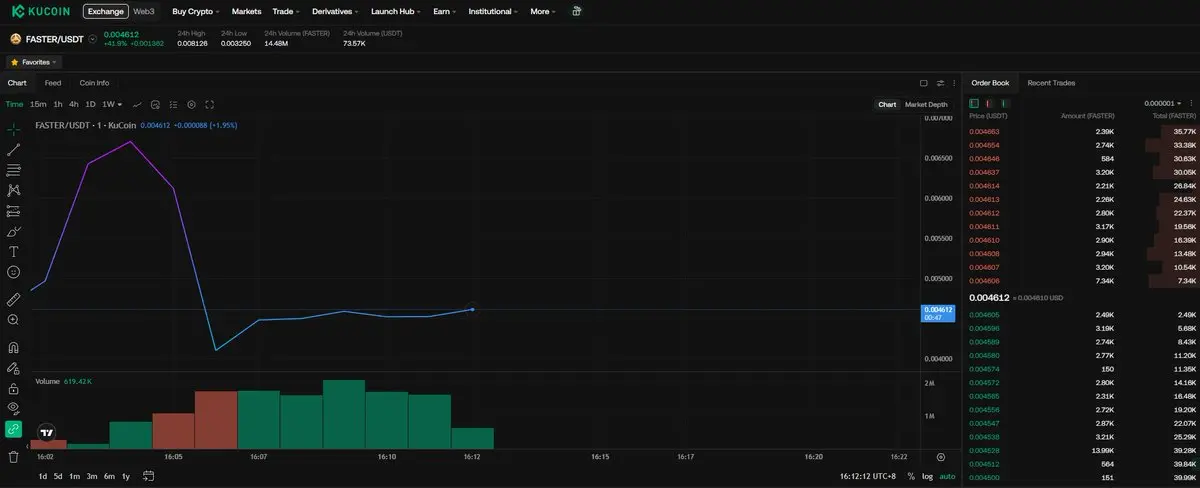Toggle lock all drawing tools

[14, 388]
